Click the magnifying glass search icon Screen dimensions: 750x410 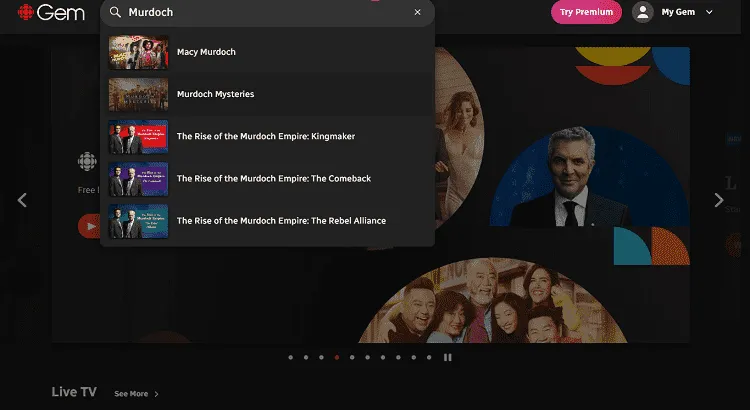(115, 12)
